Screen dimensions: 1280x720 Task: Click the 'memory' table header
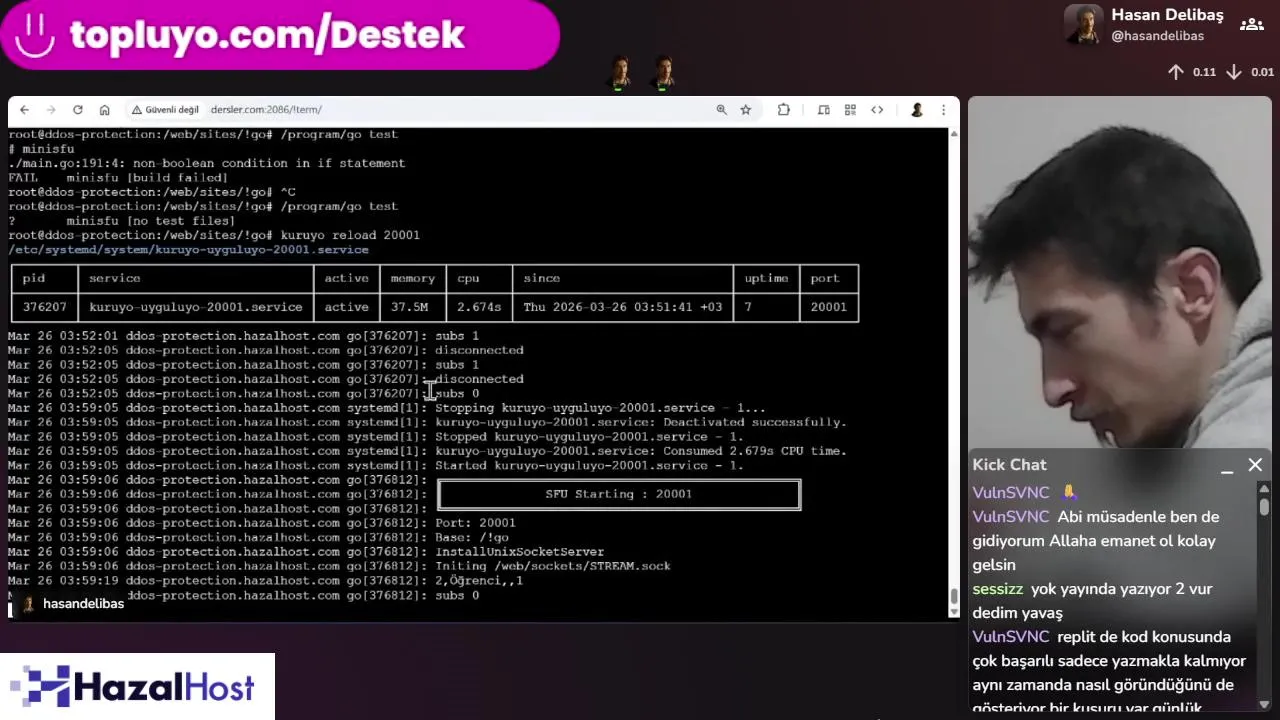(x=413, y=278)
